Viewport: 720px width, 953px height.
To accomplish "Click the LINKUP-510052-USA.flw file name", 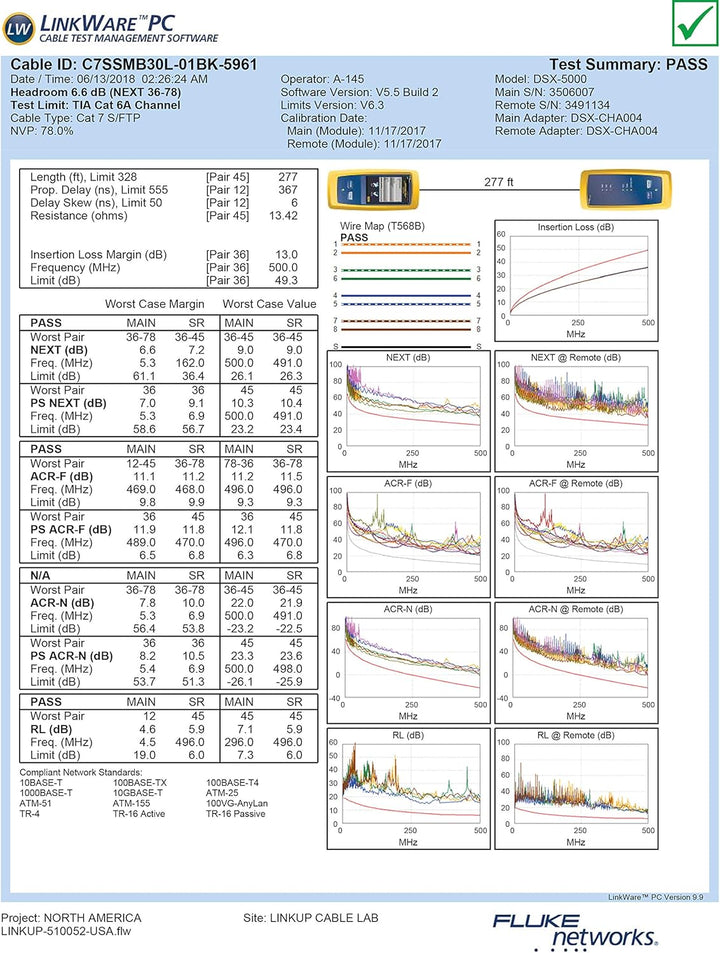I will [66, 931].
